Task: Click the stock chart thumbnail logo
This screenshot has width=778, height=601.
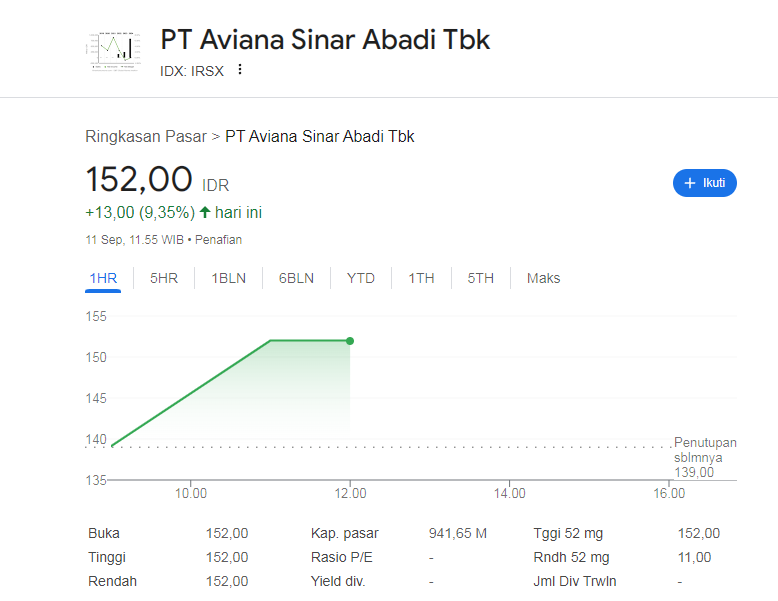Action: point(115,47)
